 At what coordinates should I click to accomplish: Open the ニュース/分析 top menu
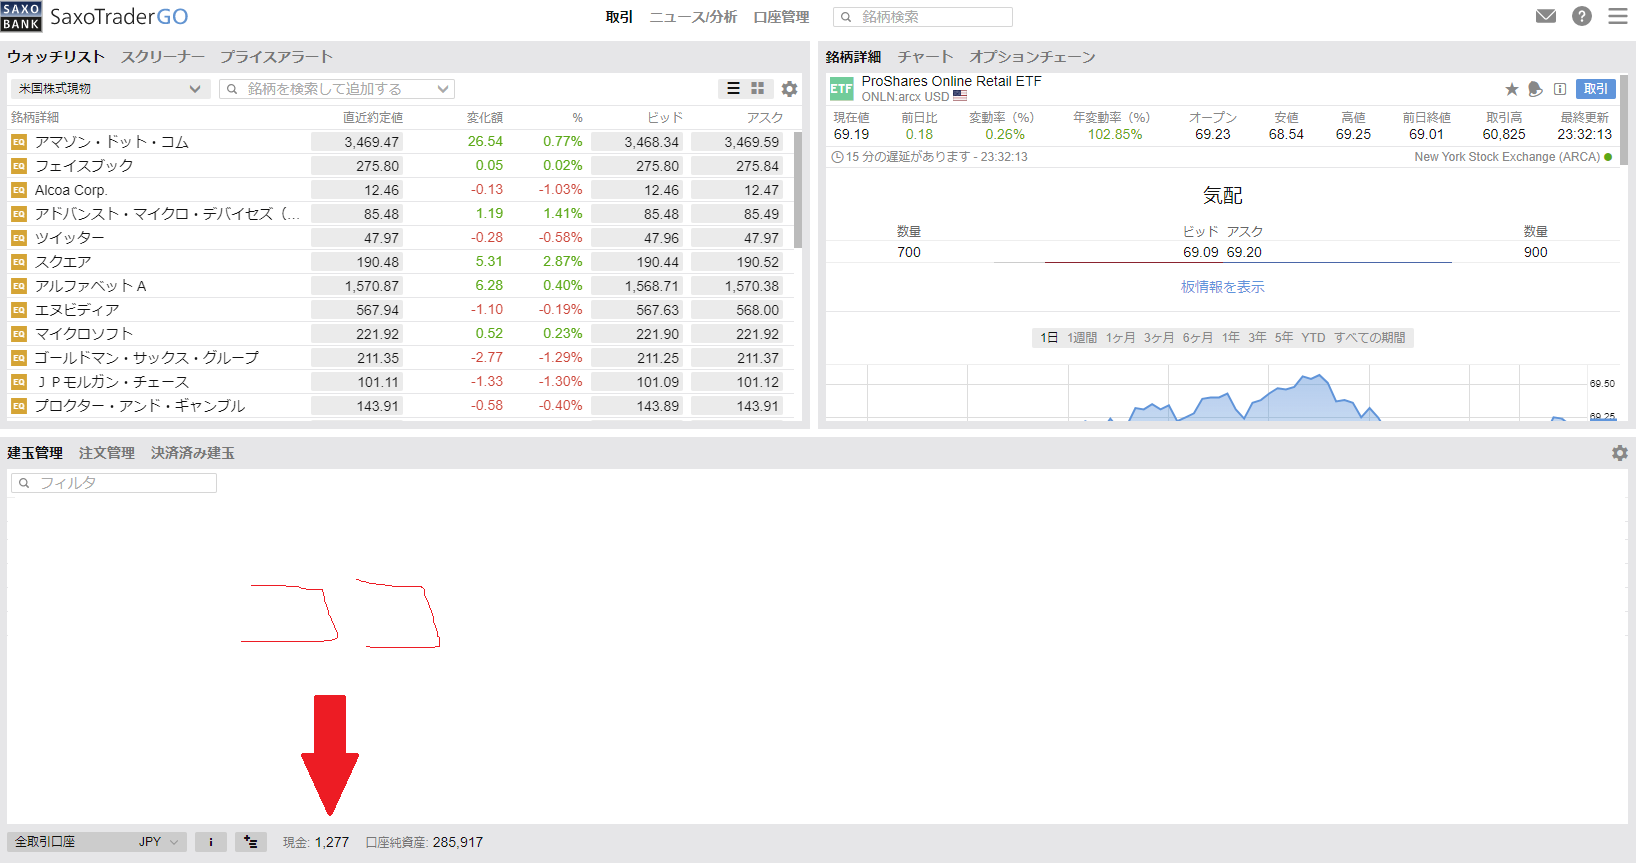tap(693, 17)
